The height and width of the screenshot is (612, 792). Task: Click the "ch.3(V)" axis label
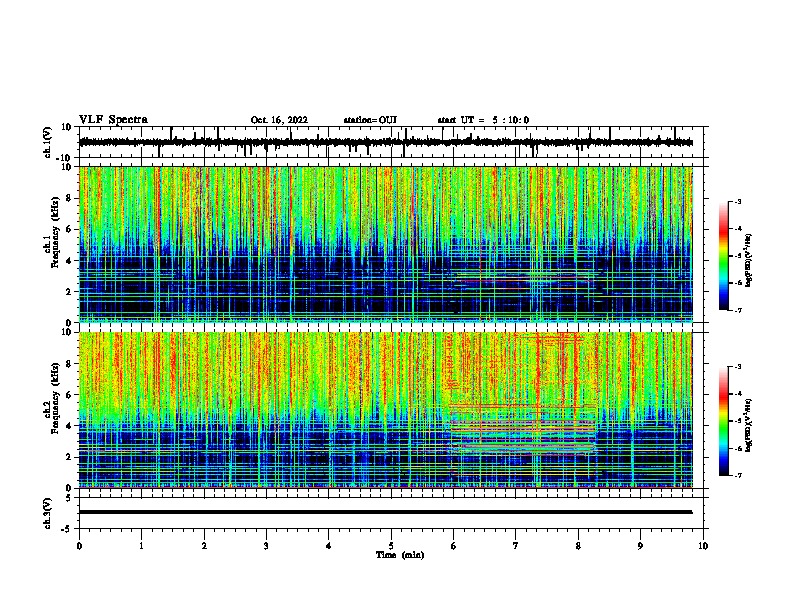tap(48, 513)
